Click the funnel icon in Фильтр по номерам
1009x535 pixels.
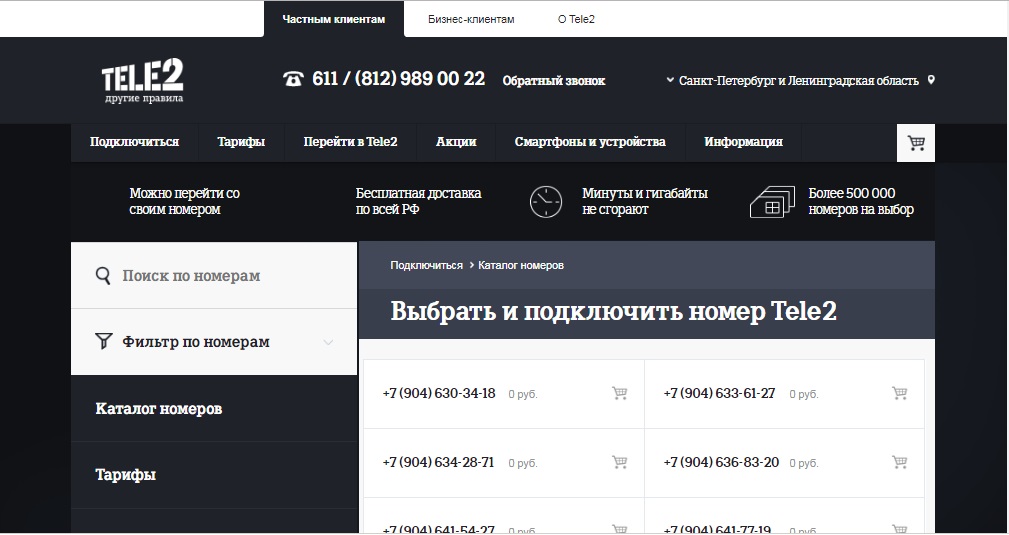point(103,341)
